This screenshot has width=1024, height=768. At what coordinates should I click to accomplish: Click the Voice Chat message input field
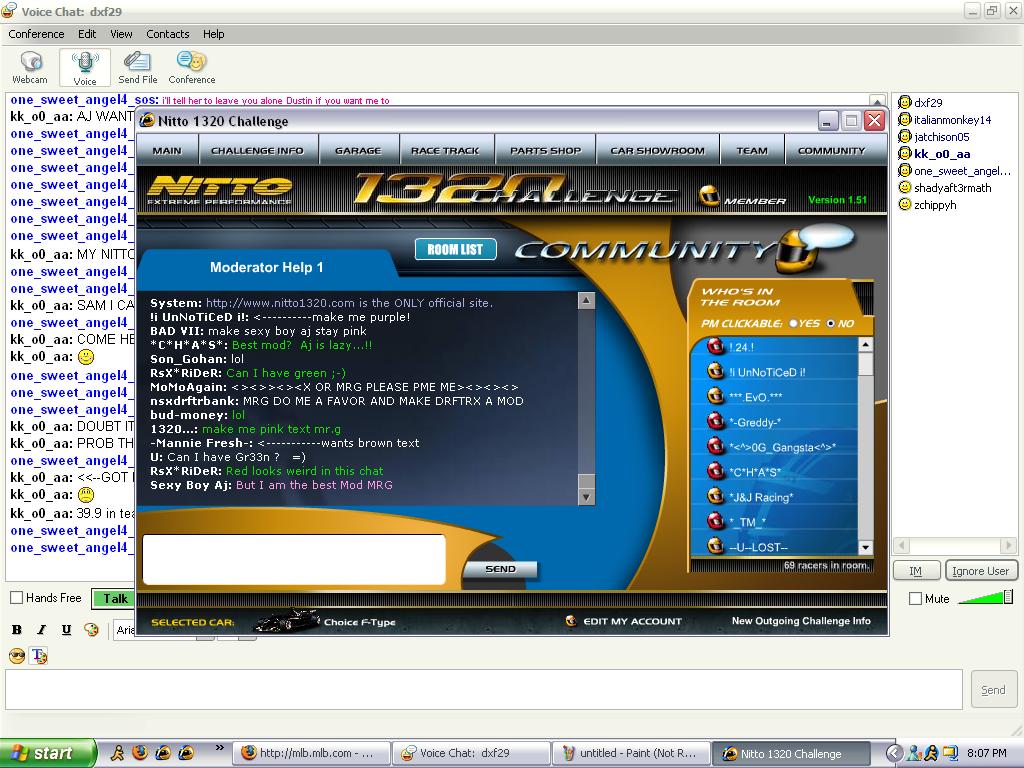click(x=484, y=690)
